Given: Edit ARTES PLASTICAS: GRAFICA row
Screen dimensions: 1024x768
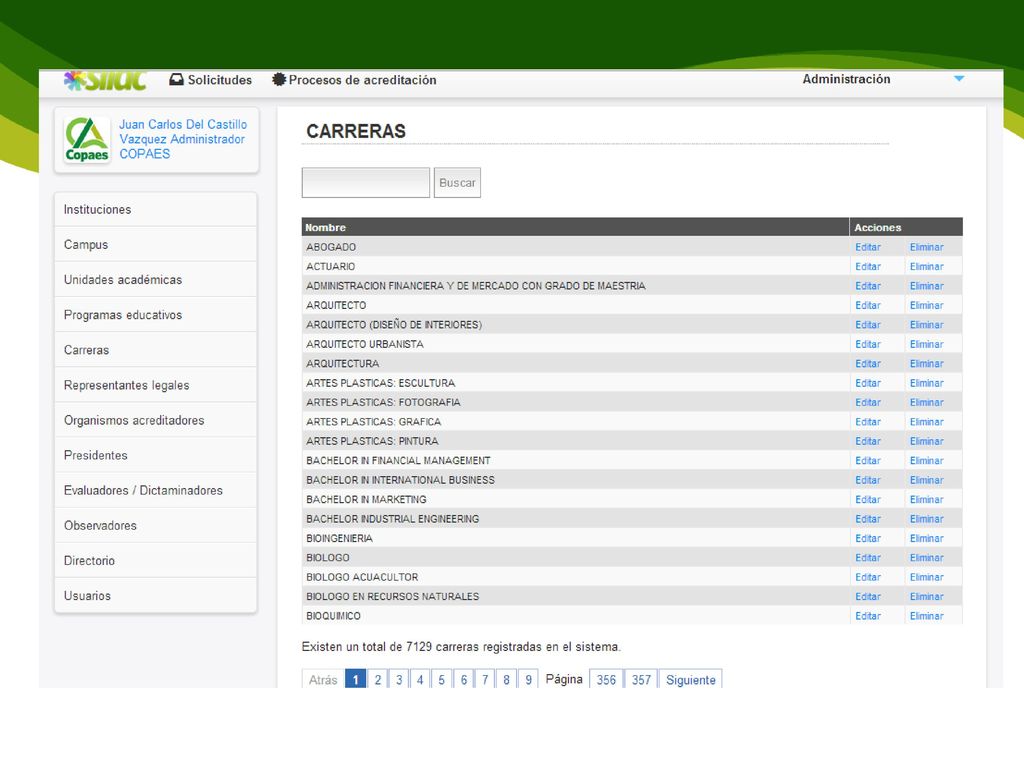Looking at the screenshot, I should tap(868, 422).
